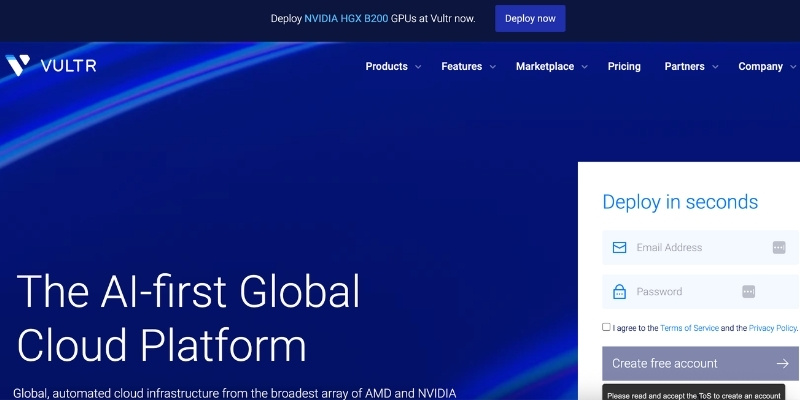Screen dimensions: 800x400
Task: Click the envelope icon in email field
Action: [619, 247]
